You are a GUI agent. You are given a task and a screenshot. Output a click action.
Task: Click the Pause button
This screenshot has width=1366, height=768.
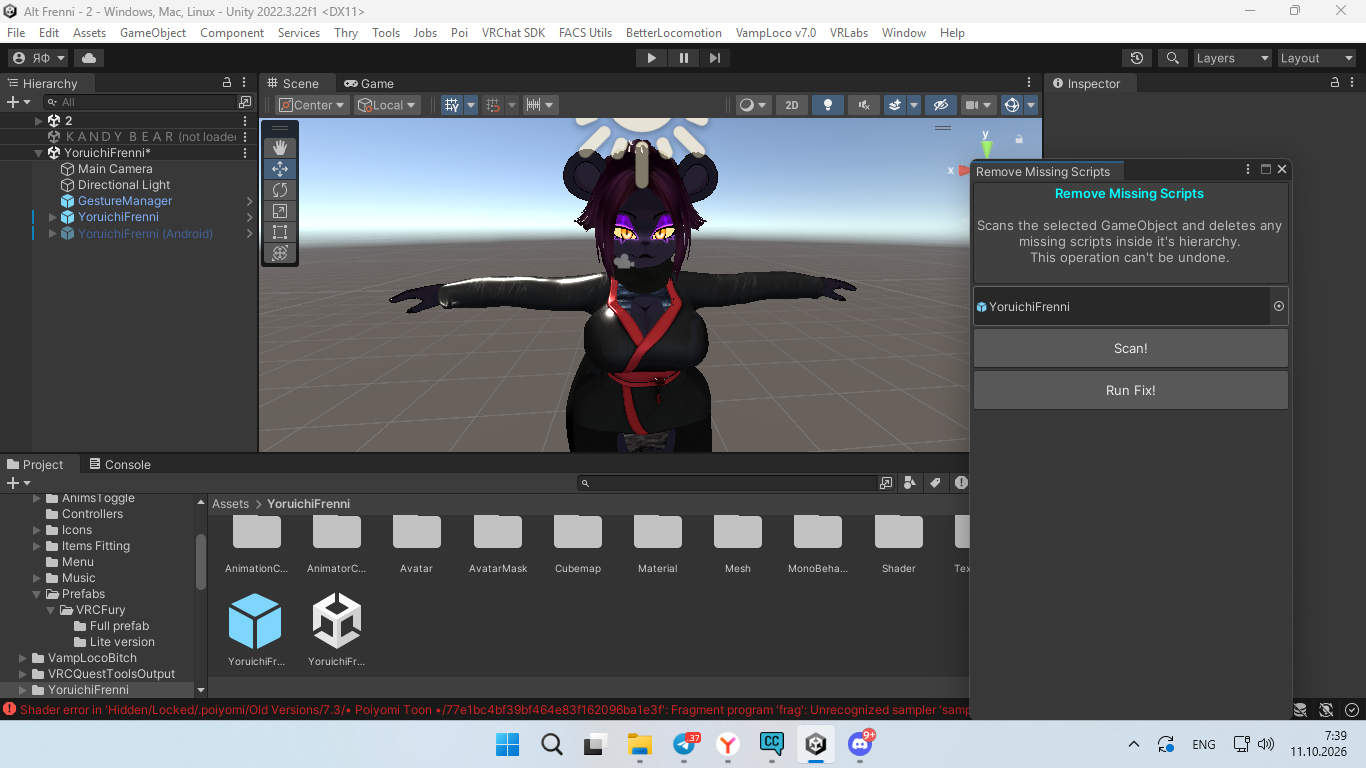point(684,58)
